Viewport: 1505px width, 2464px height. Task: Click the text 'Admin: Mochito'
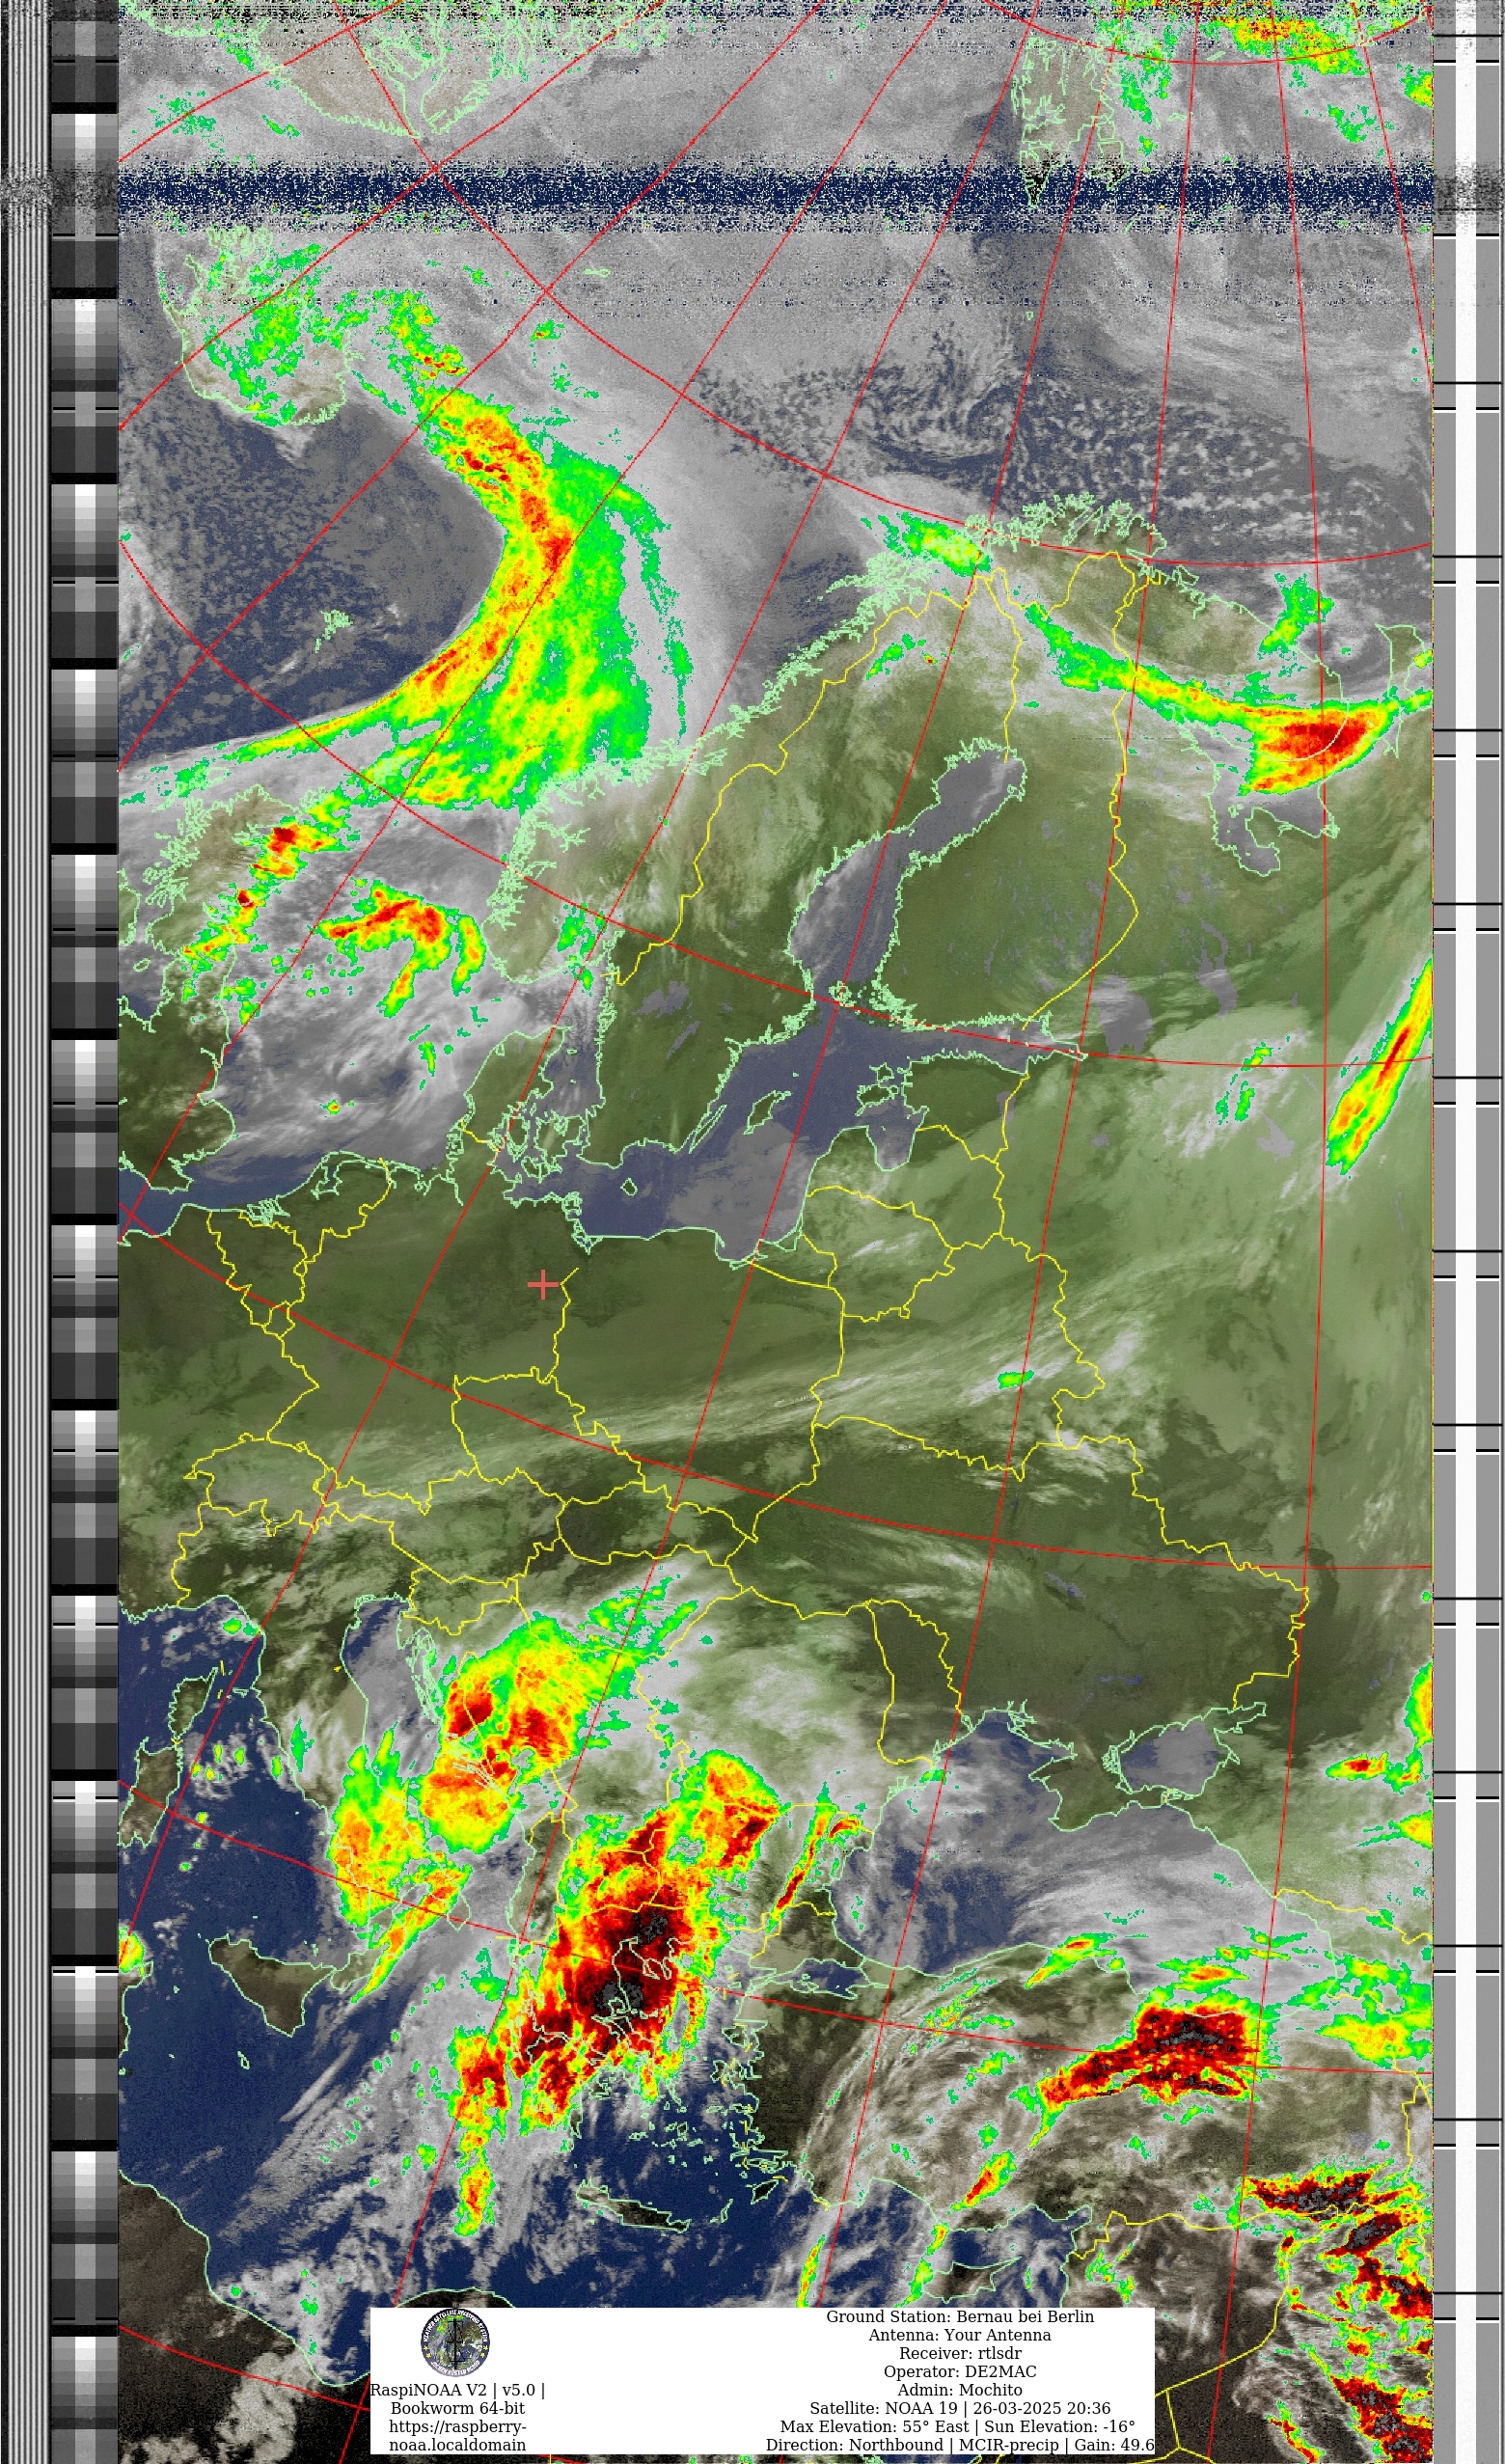coord(960,2390)
